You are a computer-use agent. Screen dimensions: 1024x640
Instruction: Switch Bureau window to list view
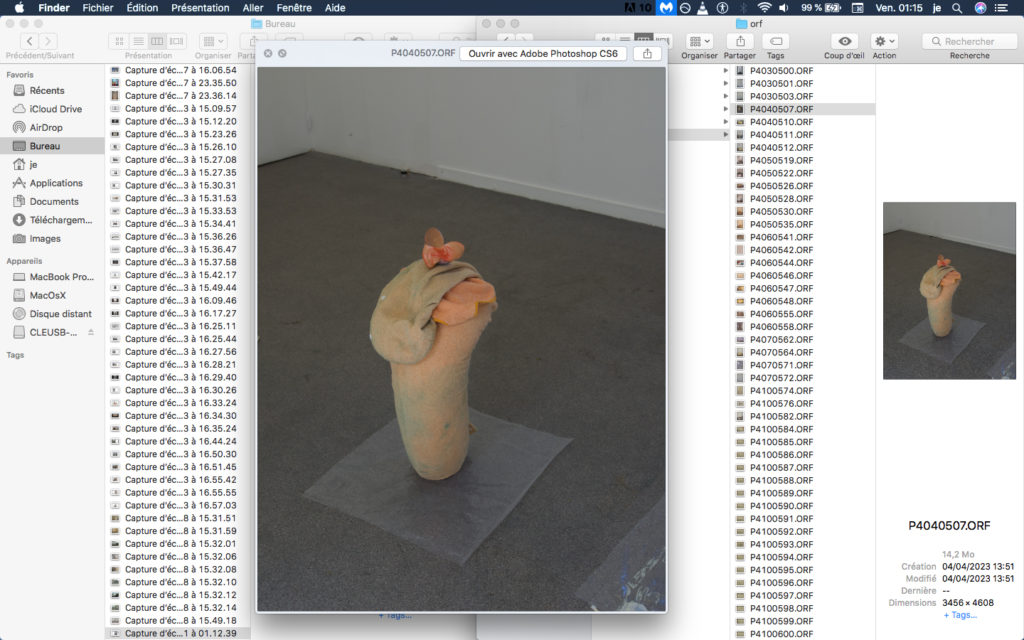[x=139, y=41]
